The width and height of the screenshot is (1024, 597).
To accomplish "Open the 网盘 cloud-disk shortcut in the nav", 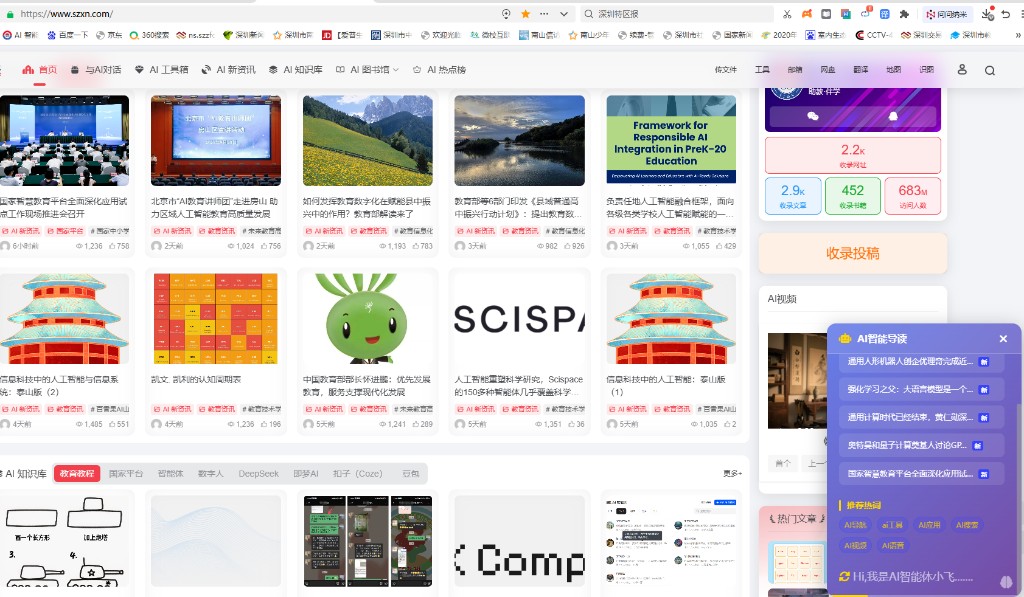I will coord(828,69).
